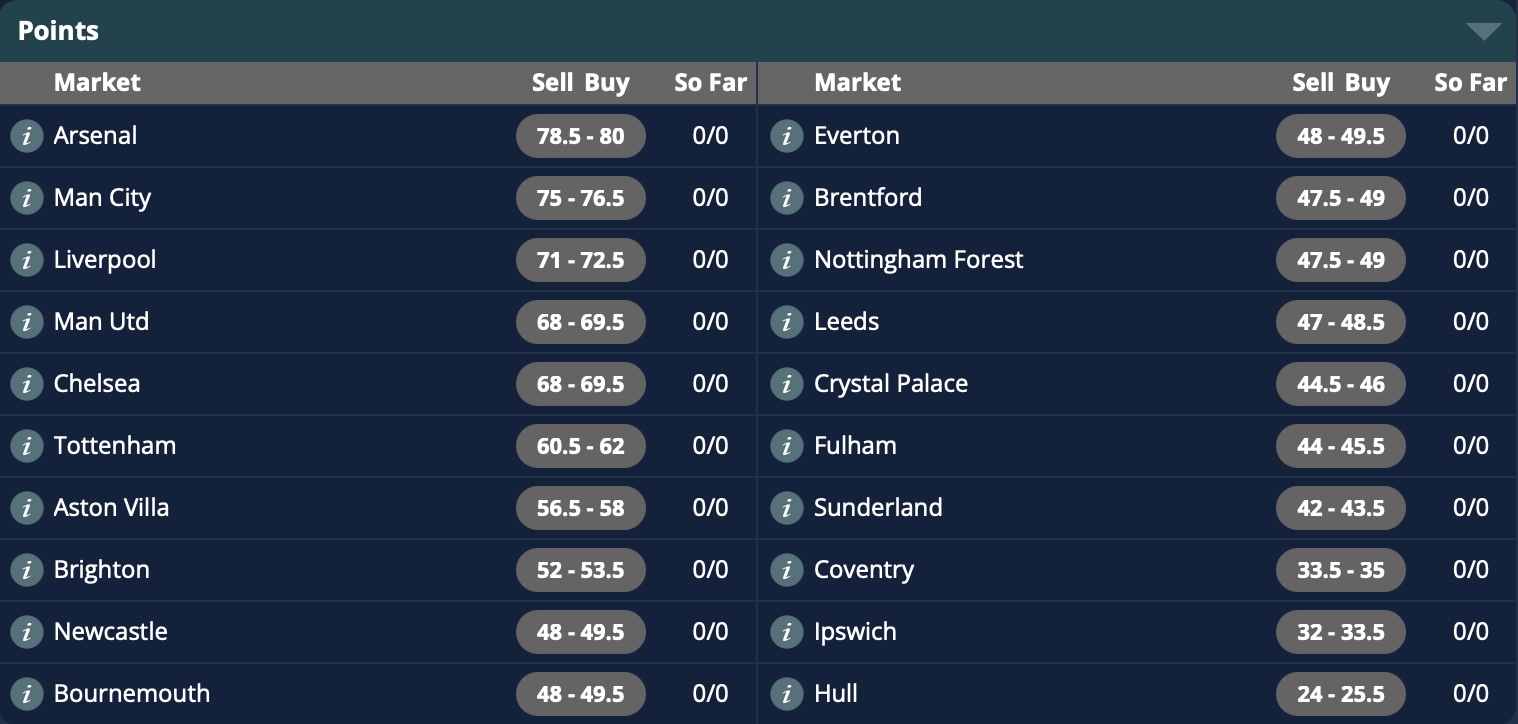Click the Points section header title
The width and height of the screenshot is (1518, 724).
click(58, 31)
